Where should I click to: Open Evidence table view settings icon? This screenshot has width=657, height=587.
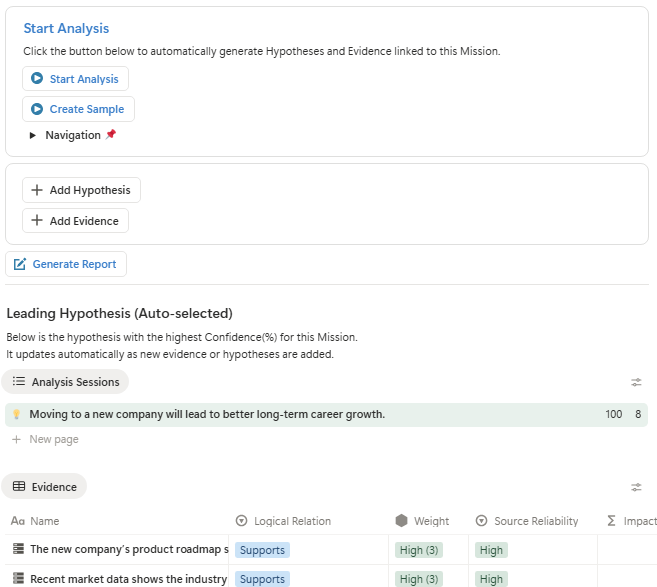coord(636,487)
